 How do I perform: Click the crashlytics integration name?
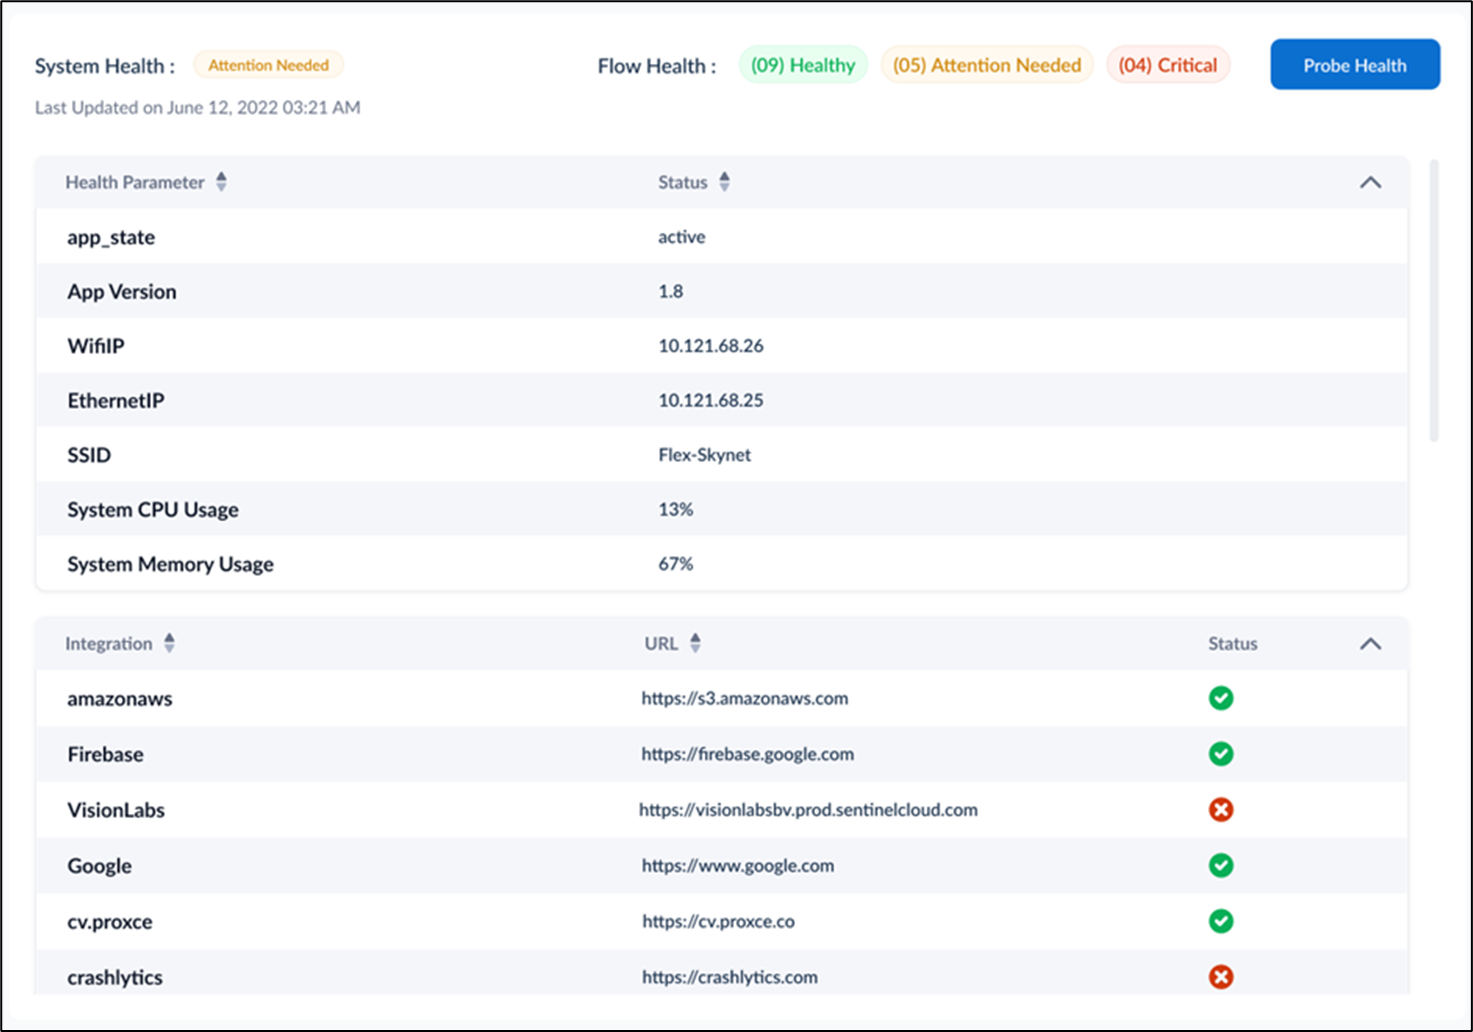click(115, 977)
